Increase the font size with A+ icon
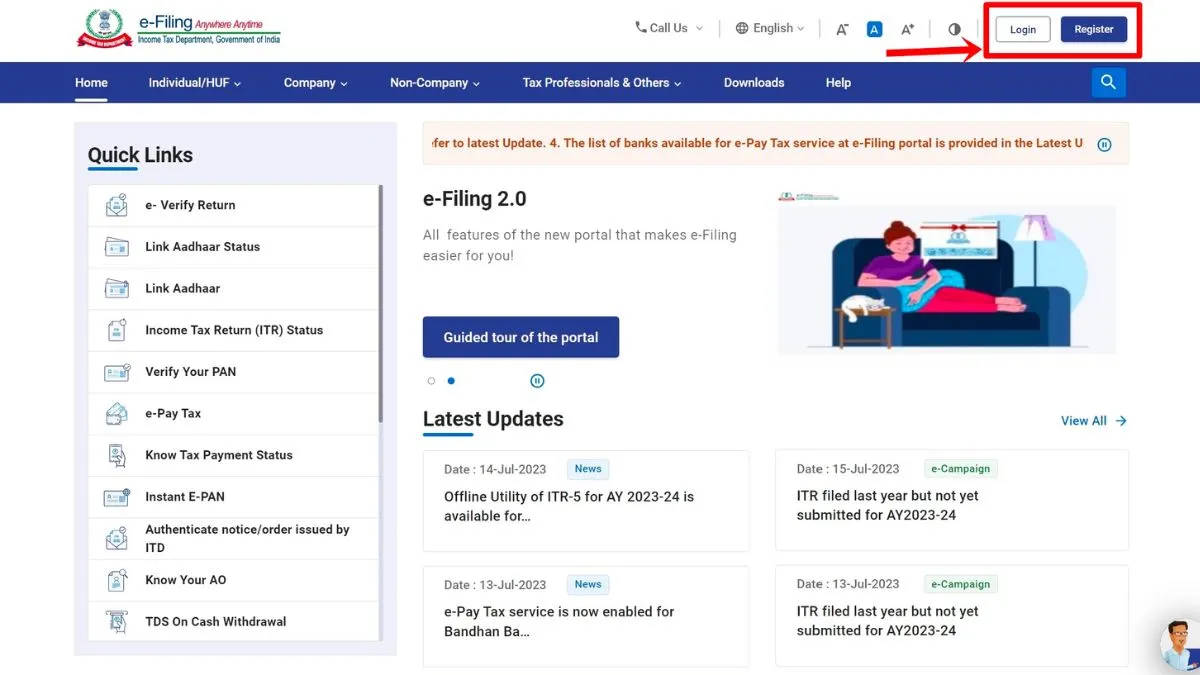The image size is (1200, 675). [907, 29]
